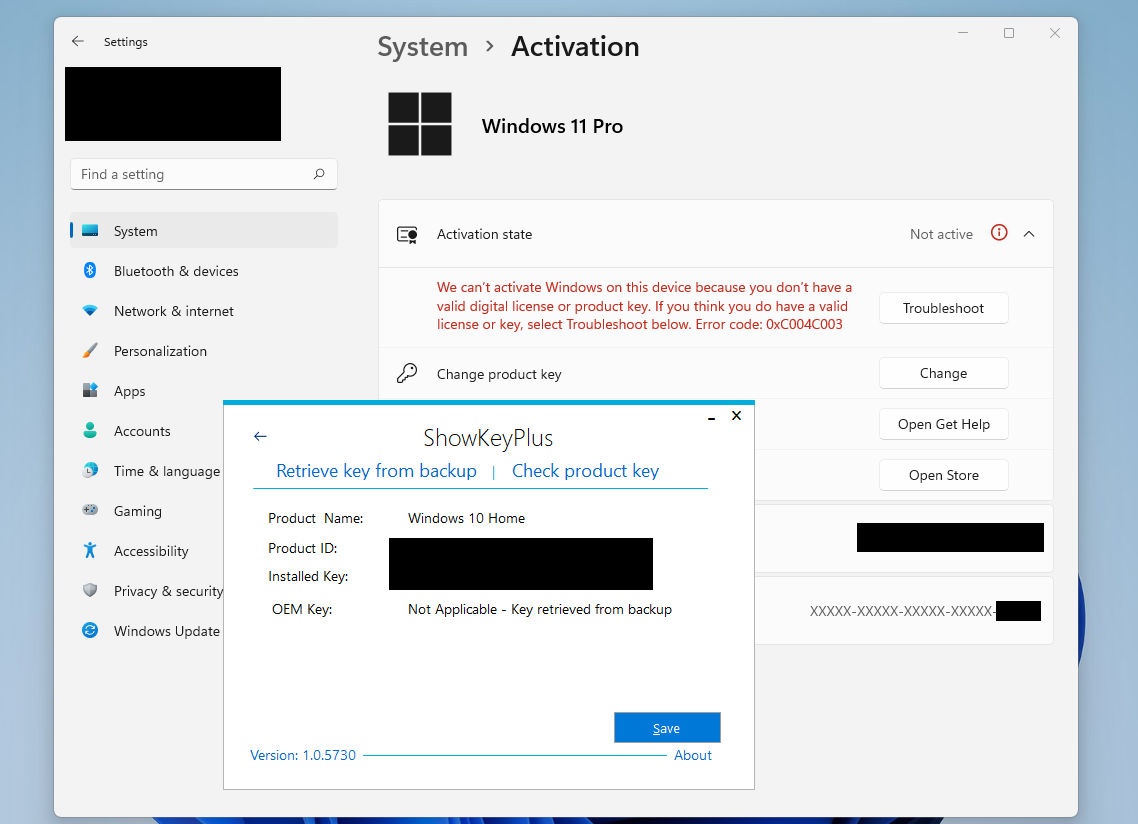The width and height of the screenshot is (1138, 824).
Task: Open Bluetooth & devices settings
Action: pyautogui.click(x=204, y=271)
